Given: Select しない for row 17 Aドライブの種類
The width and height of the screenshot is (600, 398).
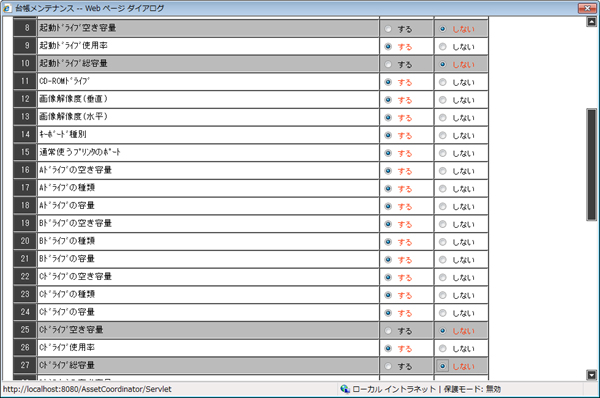Looking at the screenshot, I should tap(443, 189).
